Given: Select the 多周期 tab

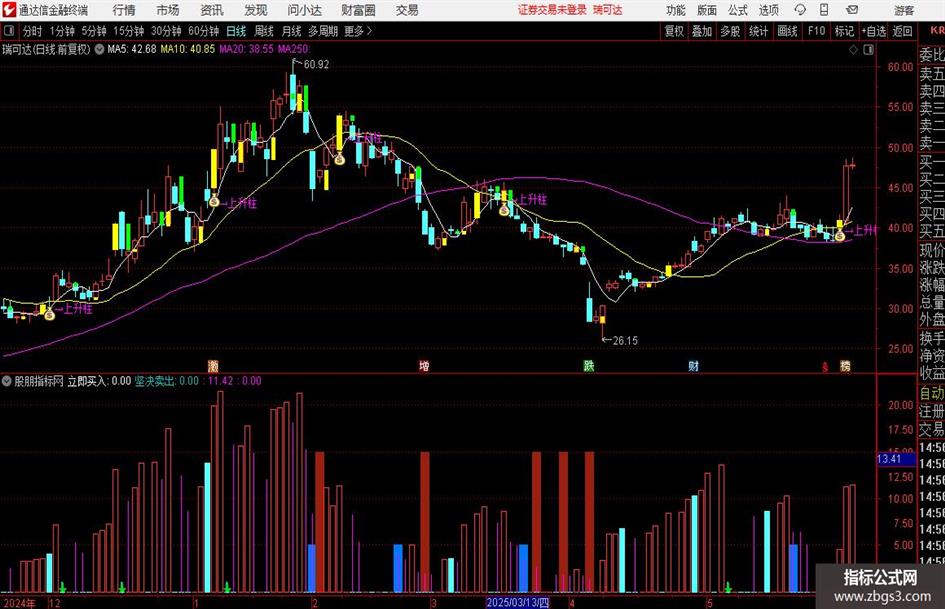Looking at the screenshot, I should pos(322,31).
